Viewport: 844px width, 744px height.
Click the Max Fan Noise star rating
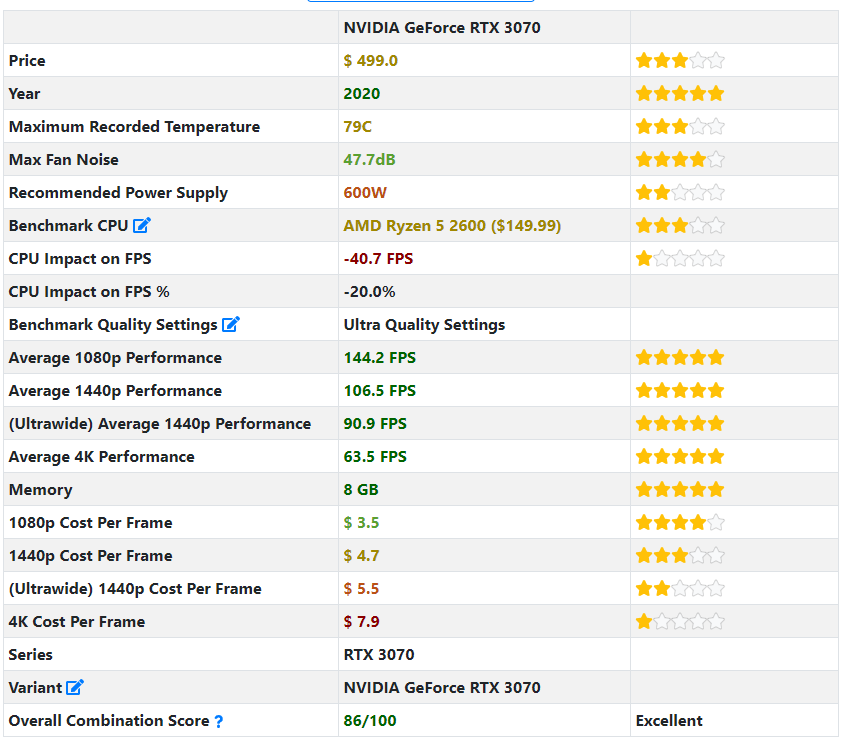[680, 159]
